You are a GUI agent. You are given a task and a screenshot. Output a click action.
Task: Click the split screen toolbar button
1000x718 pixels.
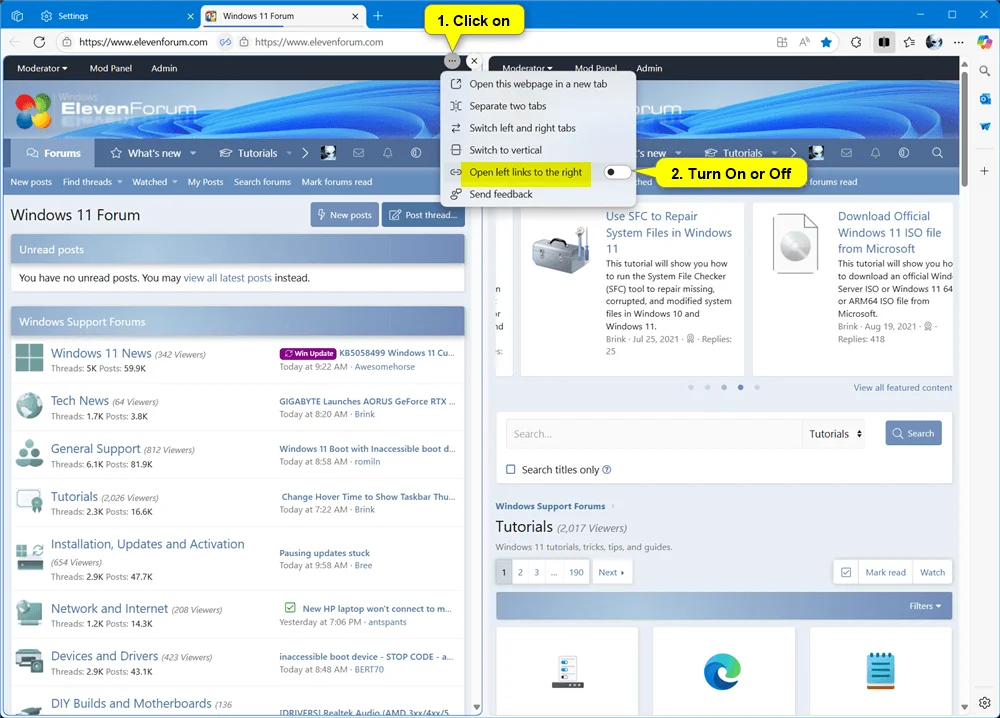883,42
